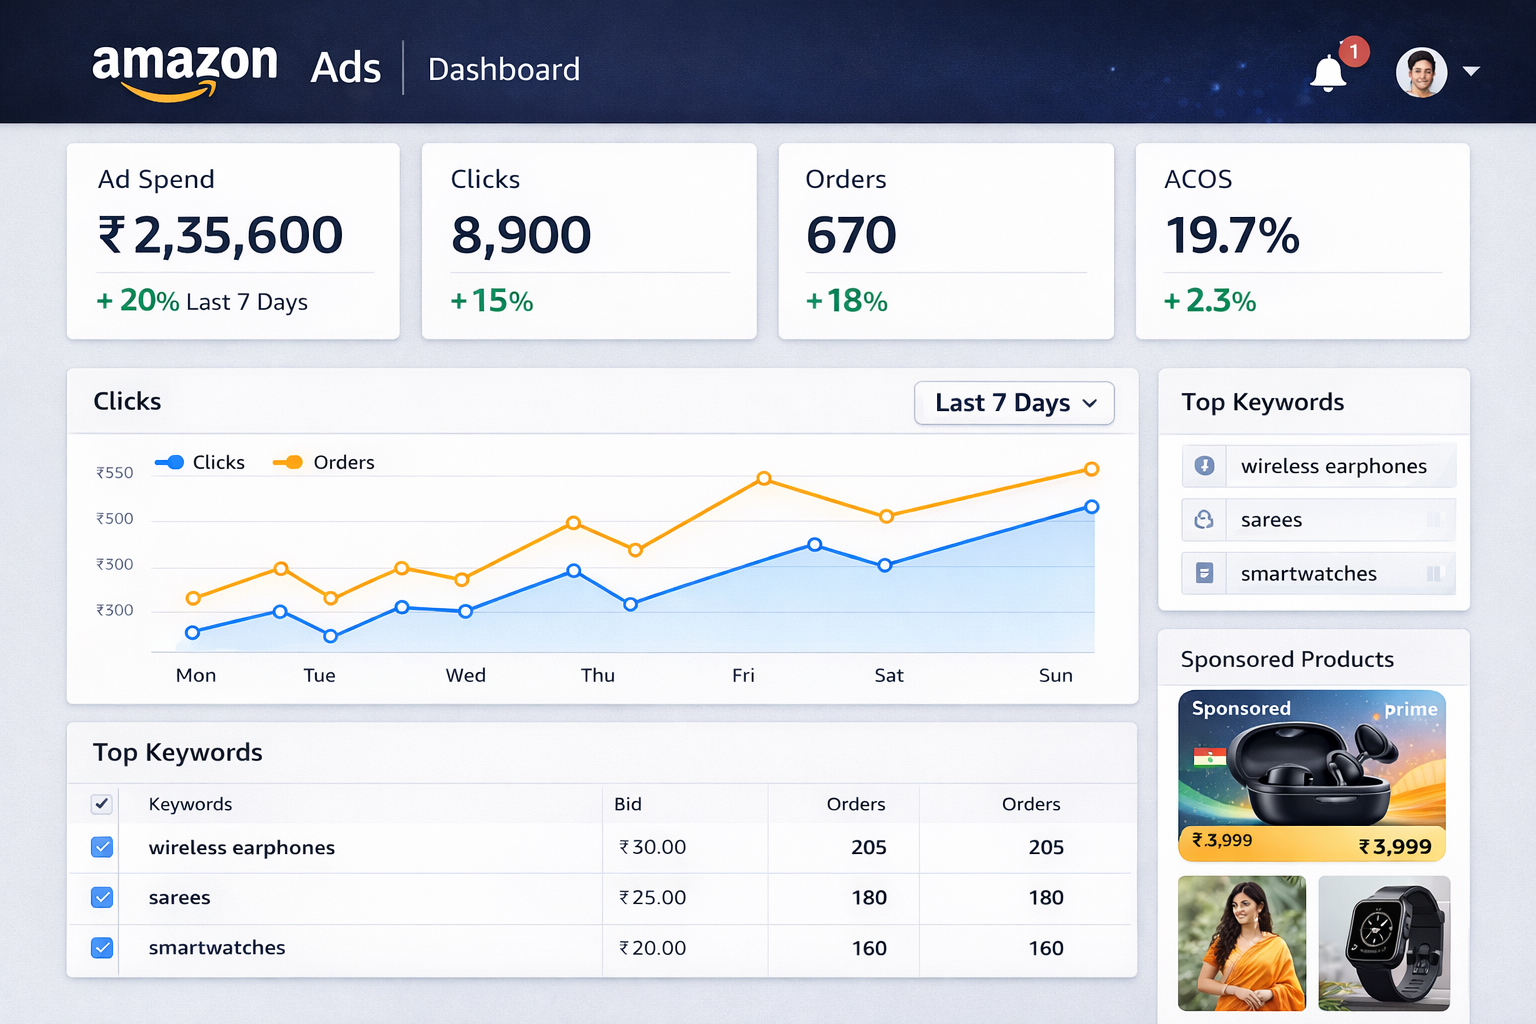Screen dimensions: 1536x1024
Task: Open the notifications bell icon
Action: click(1329, 73)
